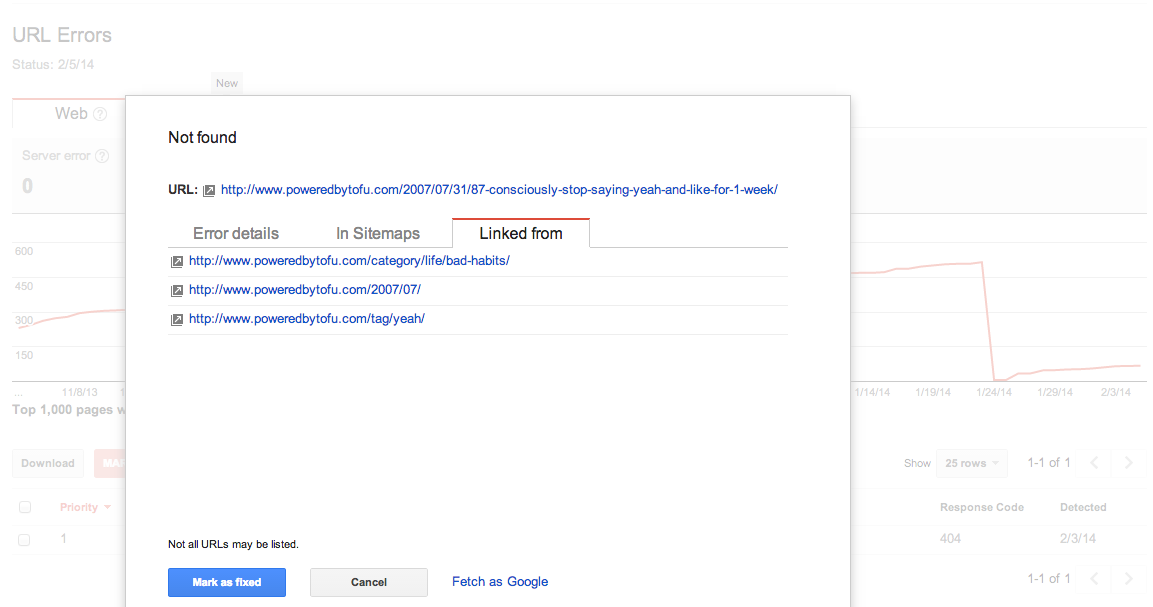Image resolution: width=1153 pixels, height=607 pixels.
Task: Switch to the In Sitemaps tab
Action: (378, 233)
